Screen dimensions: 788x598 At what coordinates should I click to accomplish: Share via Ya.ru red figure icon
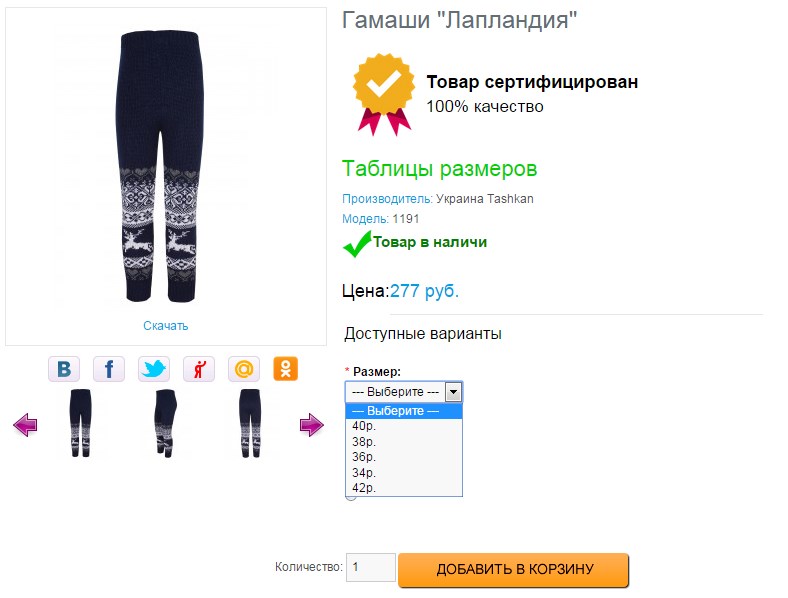199,369
